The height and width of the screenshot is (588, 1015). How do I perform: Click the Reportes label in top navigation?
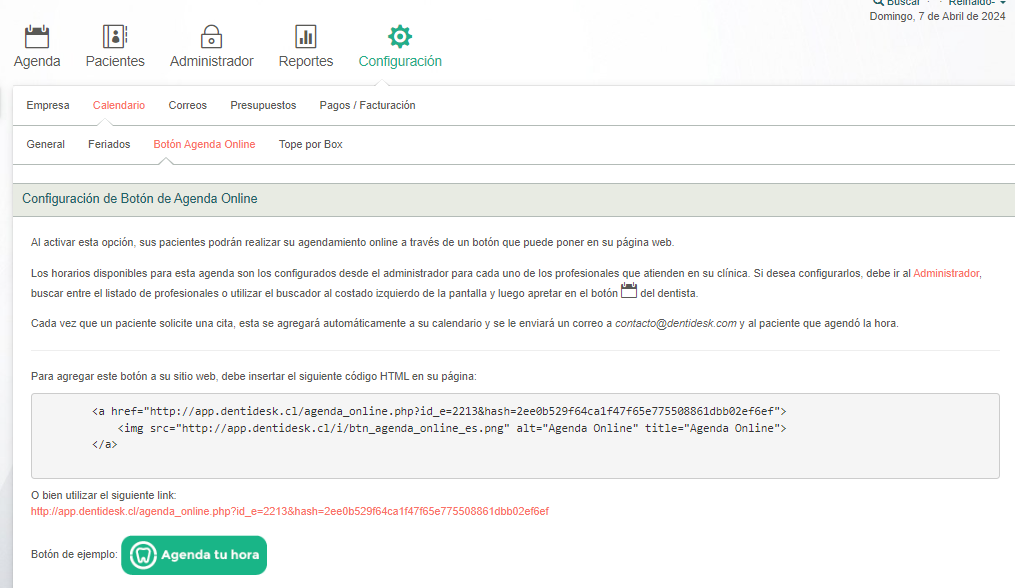pyautogui.click(x=306, y=61)
